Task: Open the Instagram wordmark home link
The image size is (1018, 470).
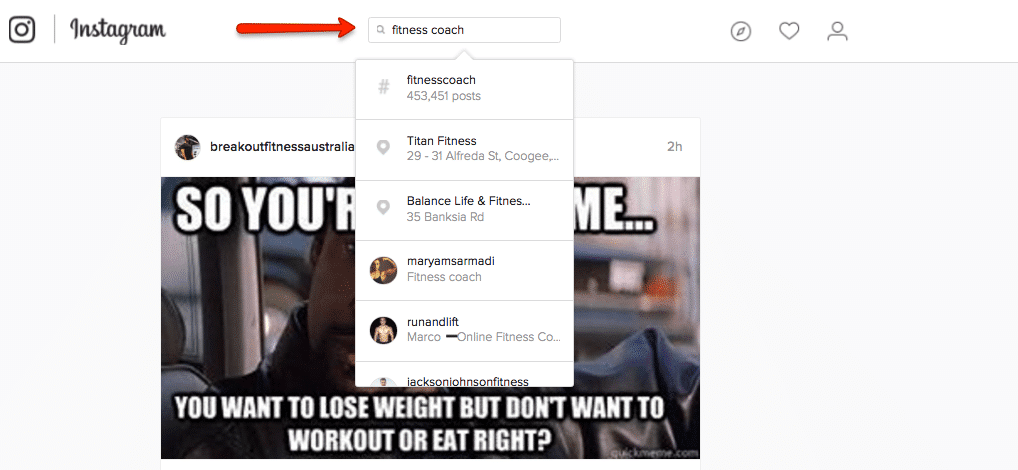Action: 118,30
